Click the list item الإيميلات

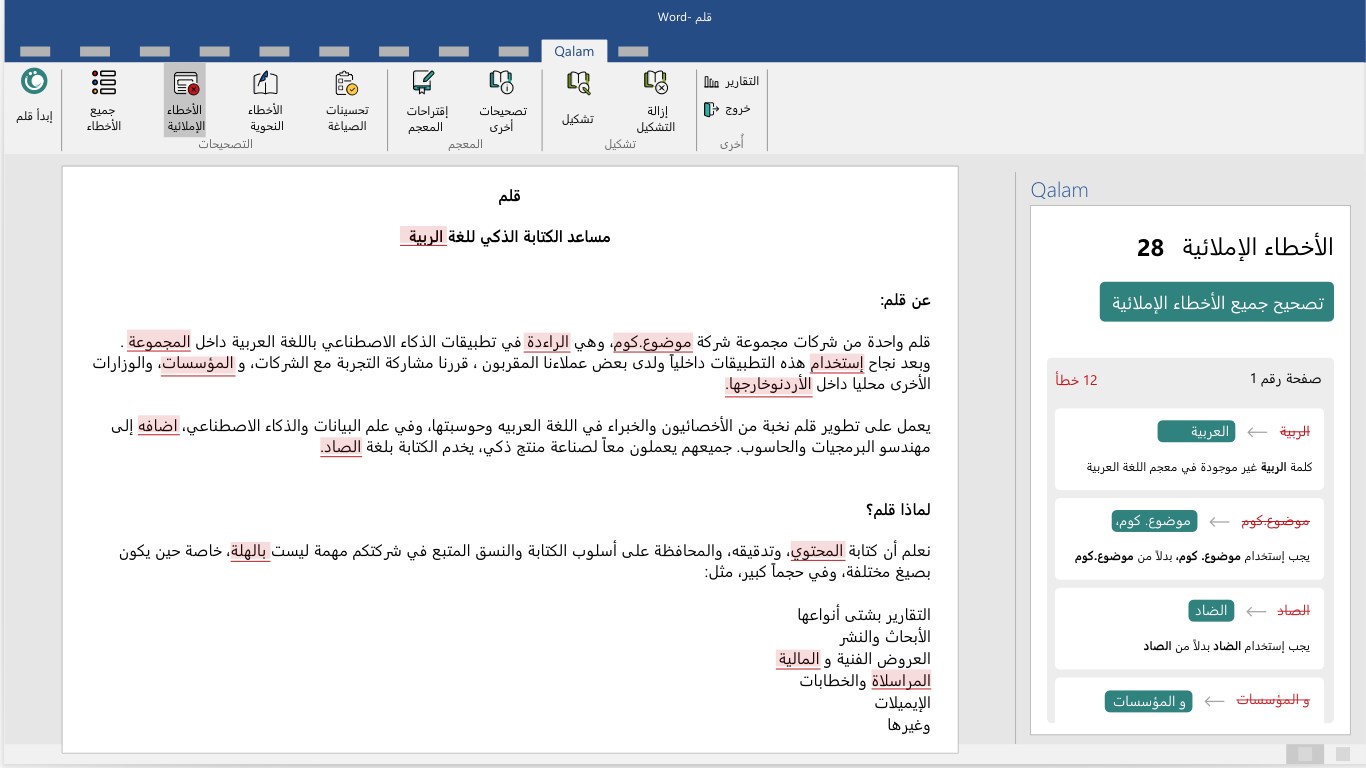[x=902, y=702]
